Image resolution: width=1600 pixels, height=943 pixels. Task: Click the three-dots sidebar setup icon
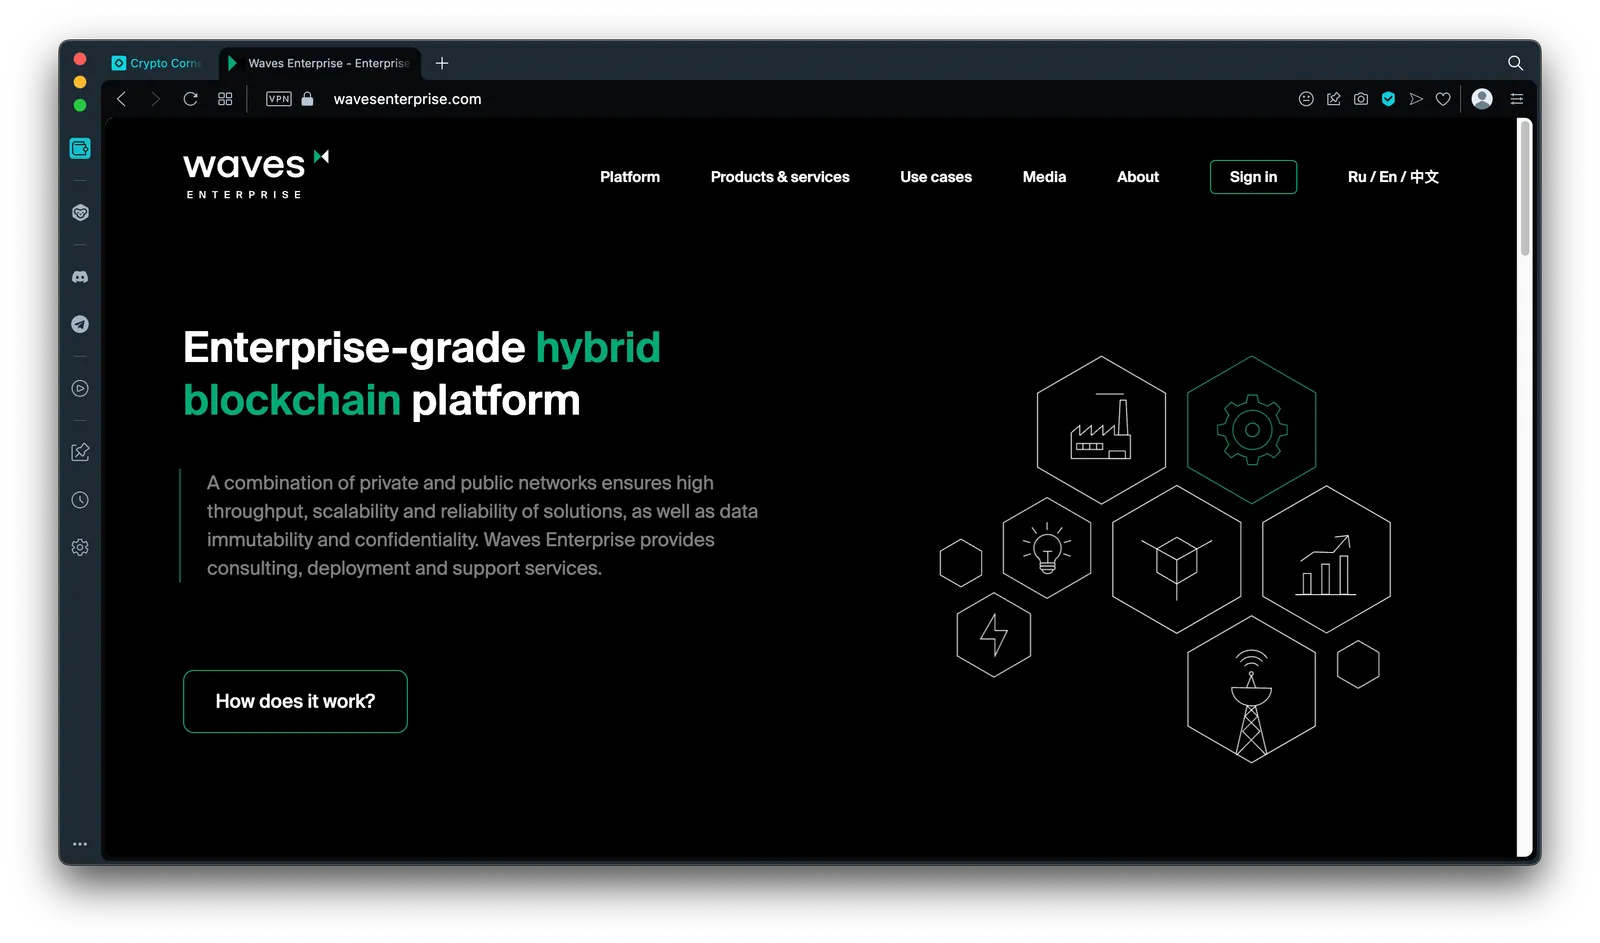[80, 844]
